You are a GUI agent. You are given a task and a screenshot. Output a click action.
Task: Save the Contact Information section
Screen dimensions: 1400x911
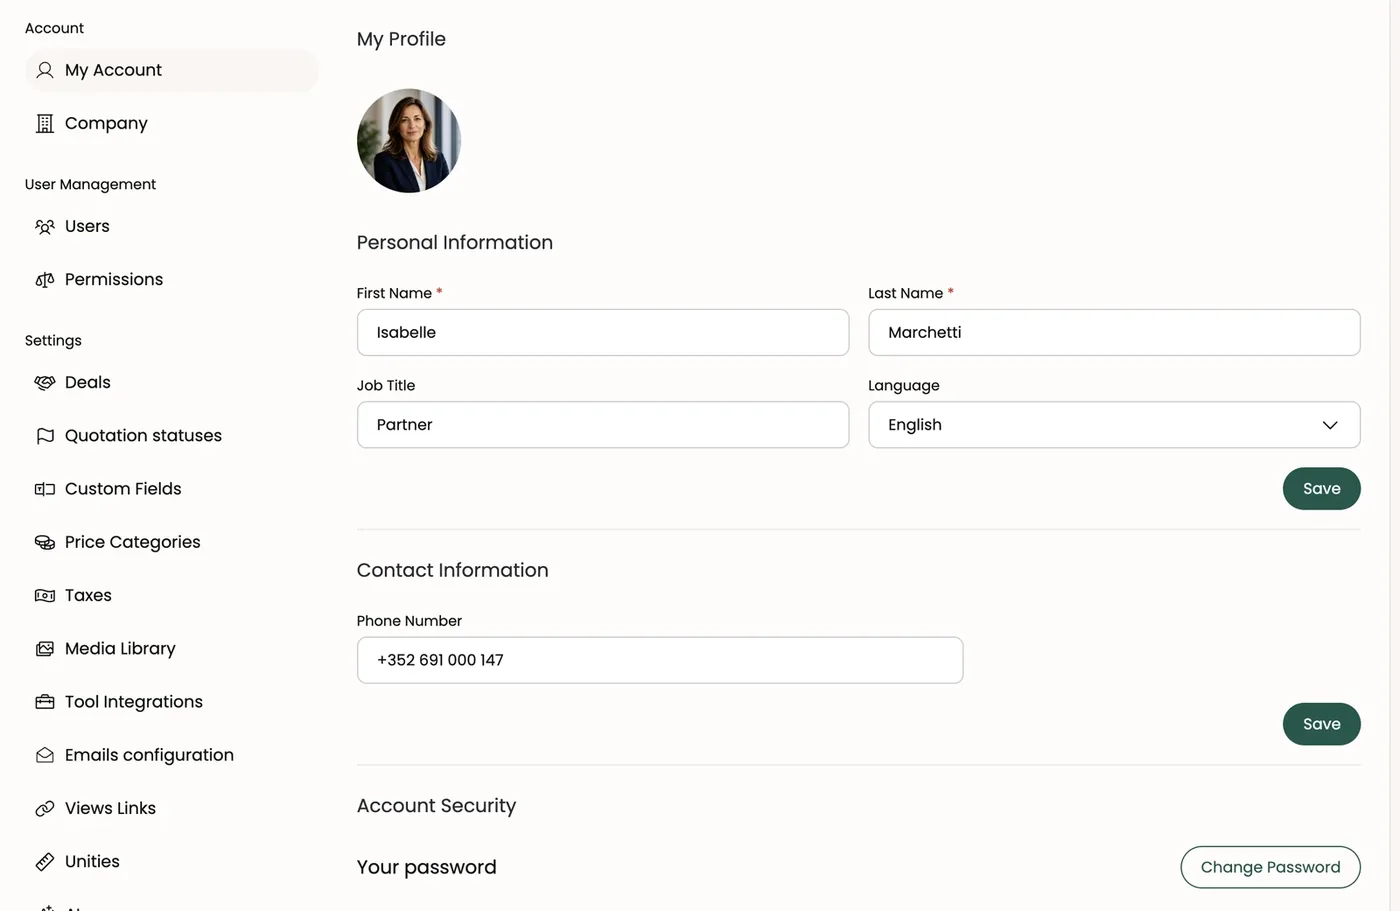click(1321, 724)
